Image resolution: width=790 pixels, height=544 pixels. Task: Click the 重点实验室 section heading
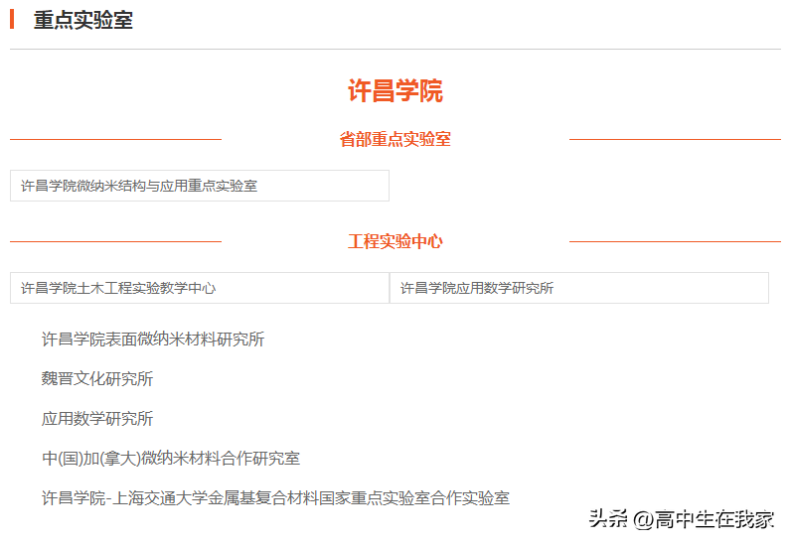[83, 20]
